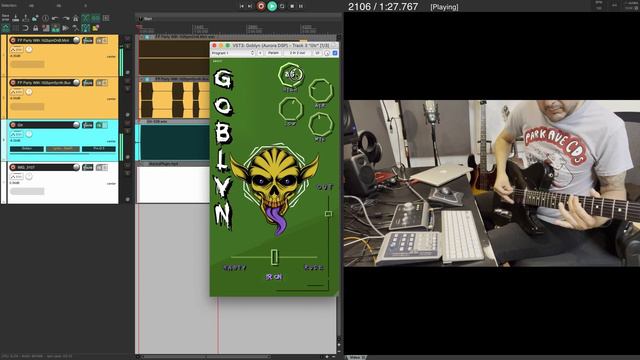Toggle the metronome icon in toolbar
The width and height of the screenshot is (640, 360).
click(x=76, y=18)
